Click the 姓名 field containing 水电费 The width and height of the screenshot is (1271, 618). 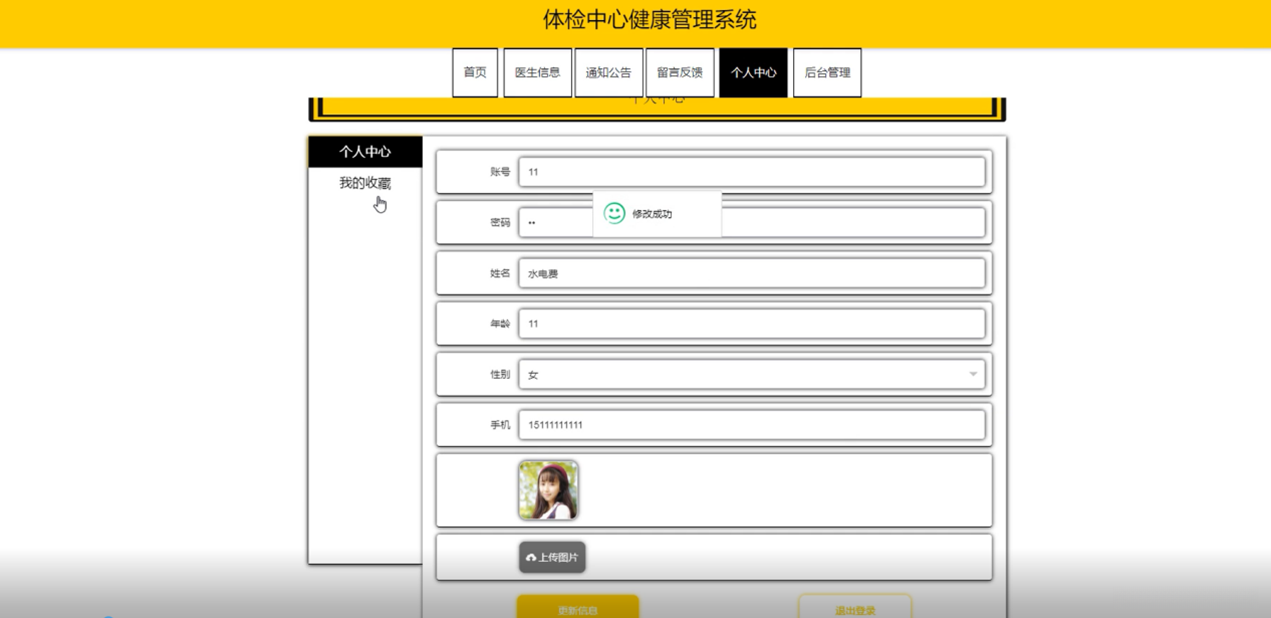click(x=752, y=273)
